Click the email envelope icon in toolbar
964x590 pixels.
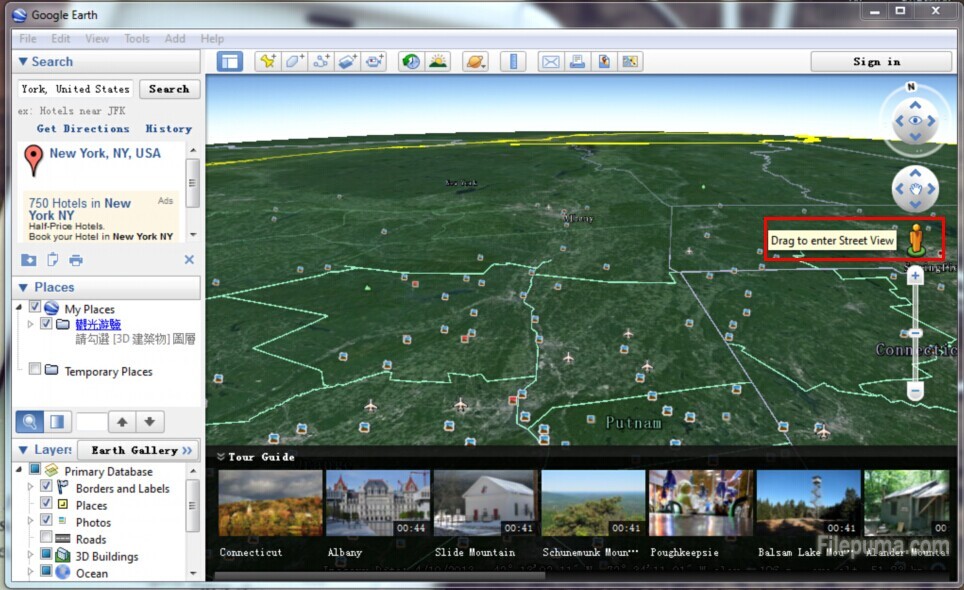(550, 62)
